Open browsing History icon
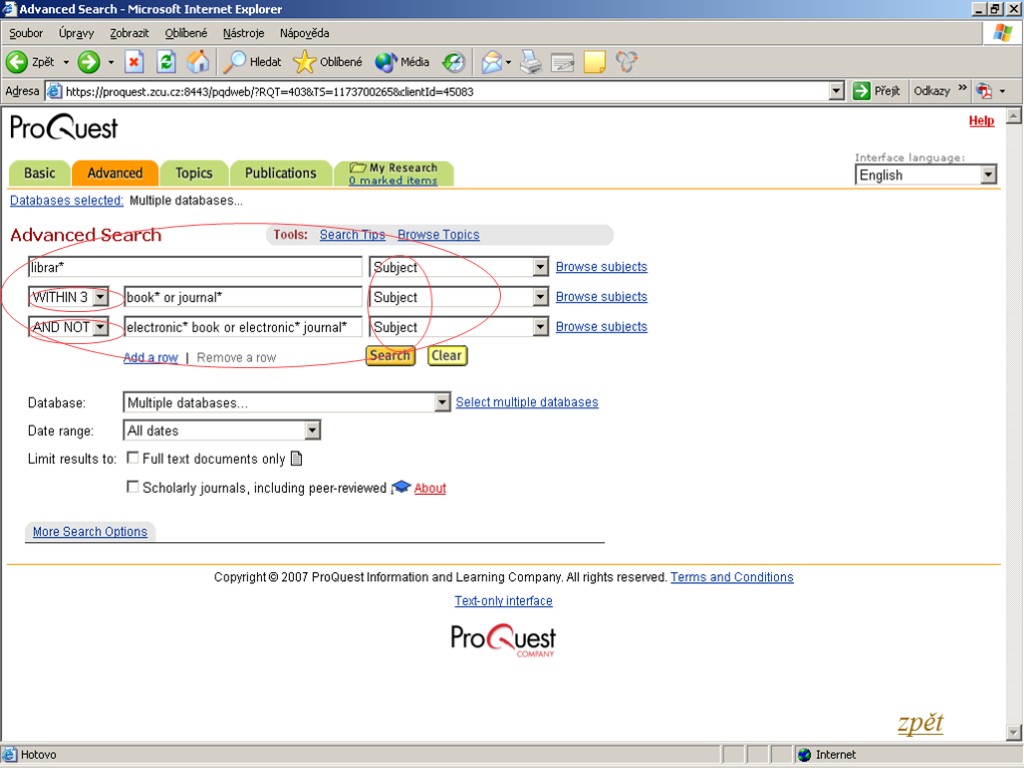This screenshot has height=768, width=1024. click(454, 62)
